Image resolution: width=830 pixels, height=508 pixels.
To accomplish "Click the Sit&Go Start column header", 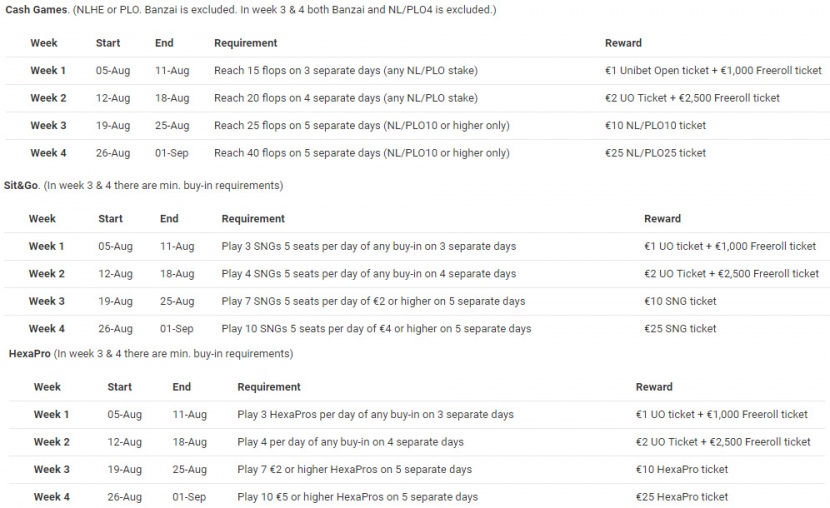I will pyautogui.click(x=110, y=219).
